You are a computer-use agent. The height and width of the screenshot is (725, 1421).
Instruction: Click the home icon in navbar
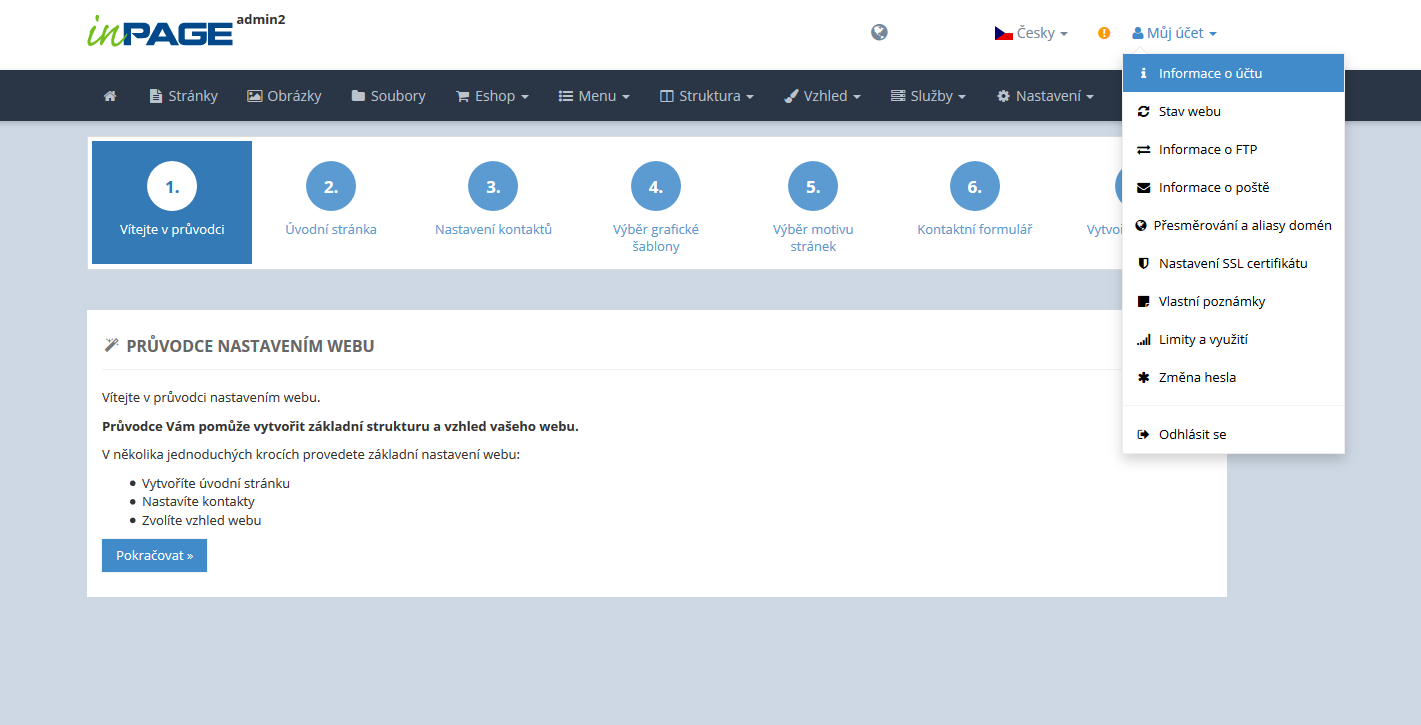110,96
